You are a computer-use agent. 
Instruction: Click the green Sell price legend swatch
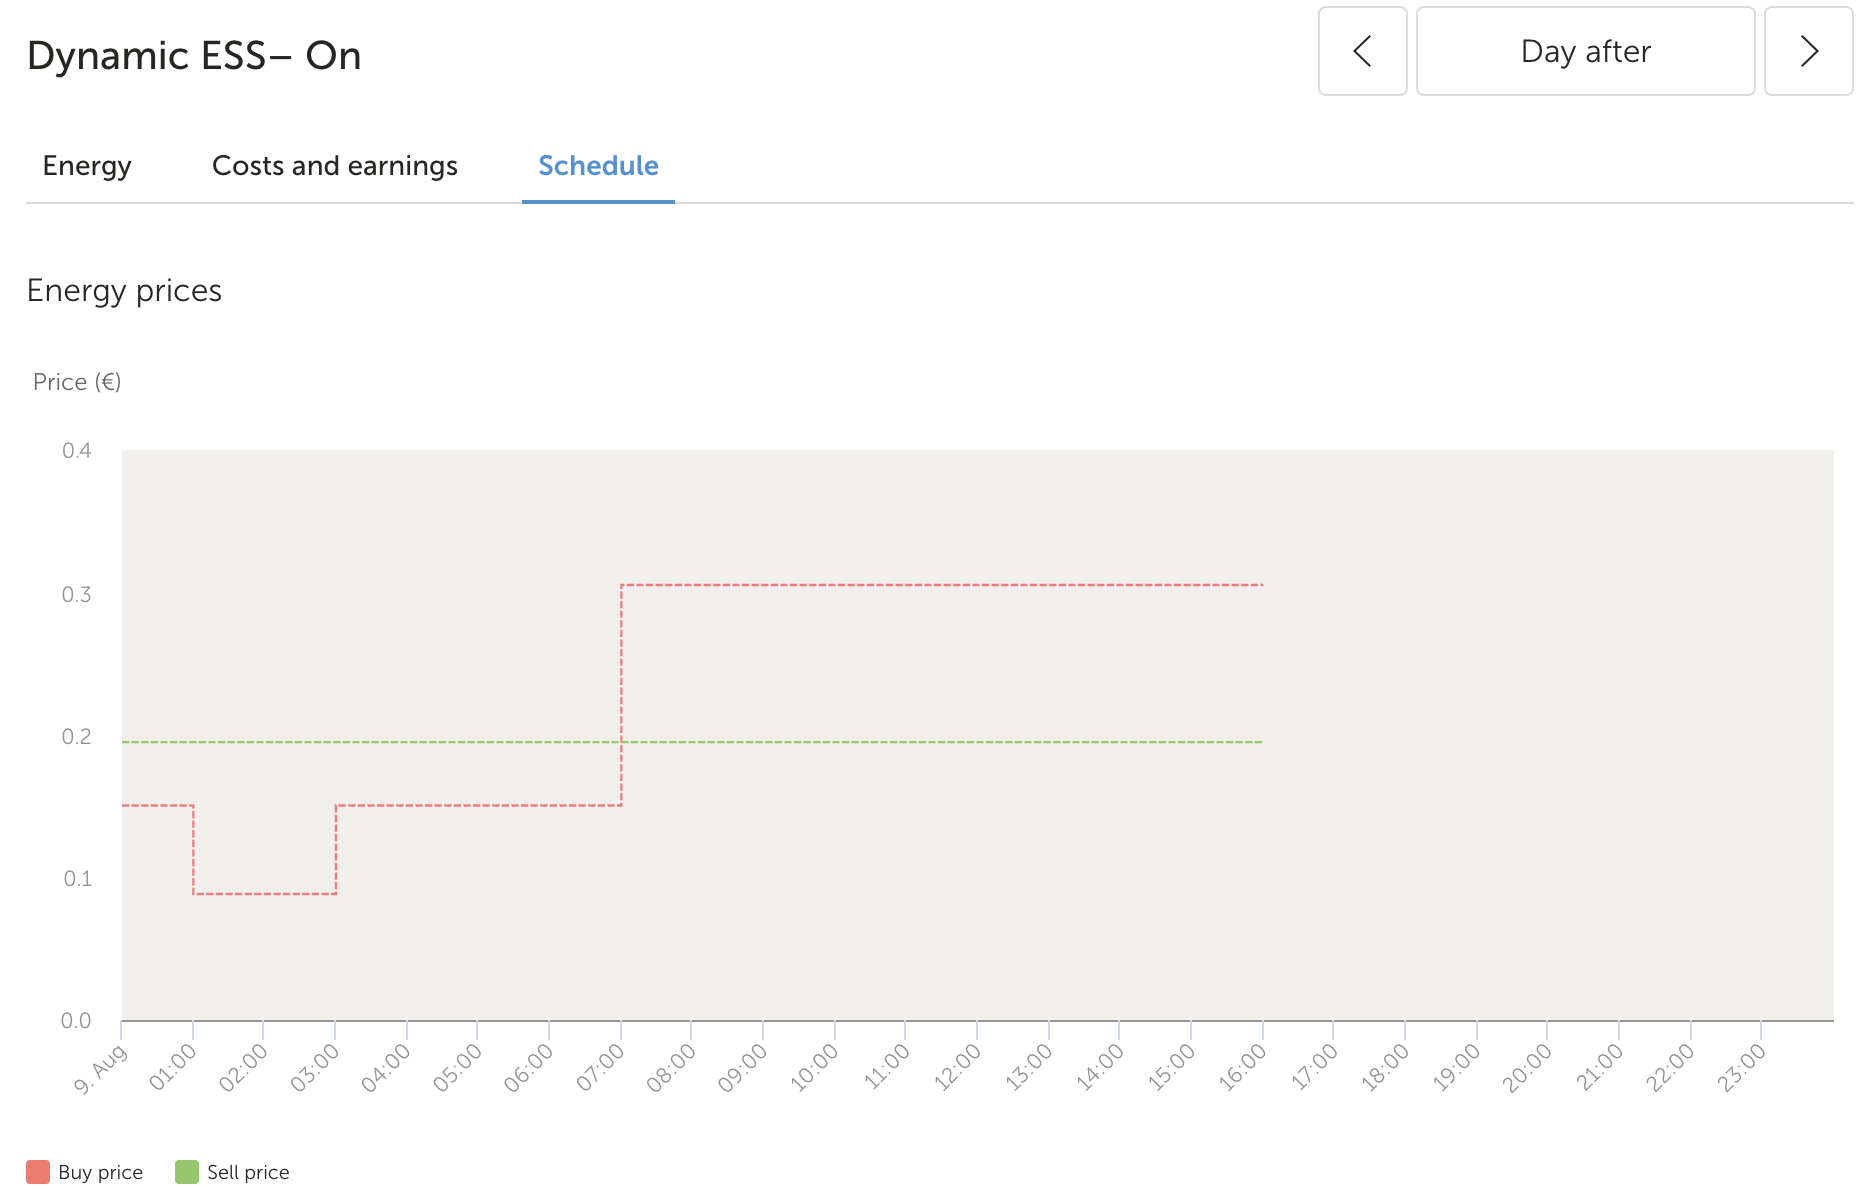click(x=187, y=1172)
